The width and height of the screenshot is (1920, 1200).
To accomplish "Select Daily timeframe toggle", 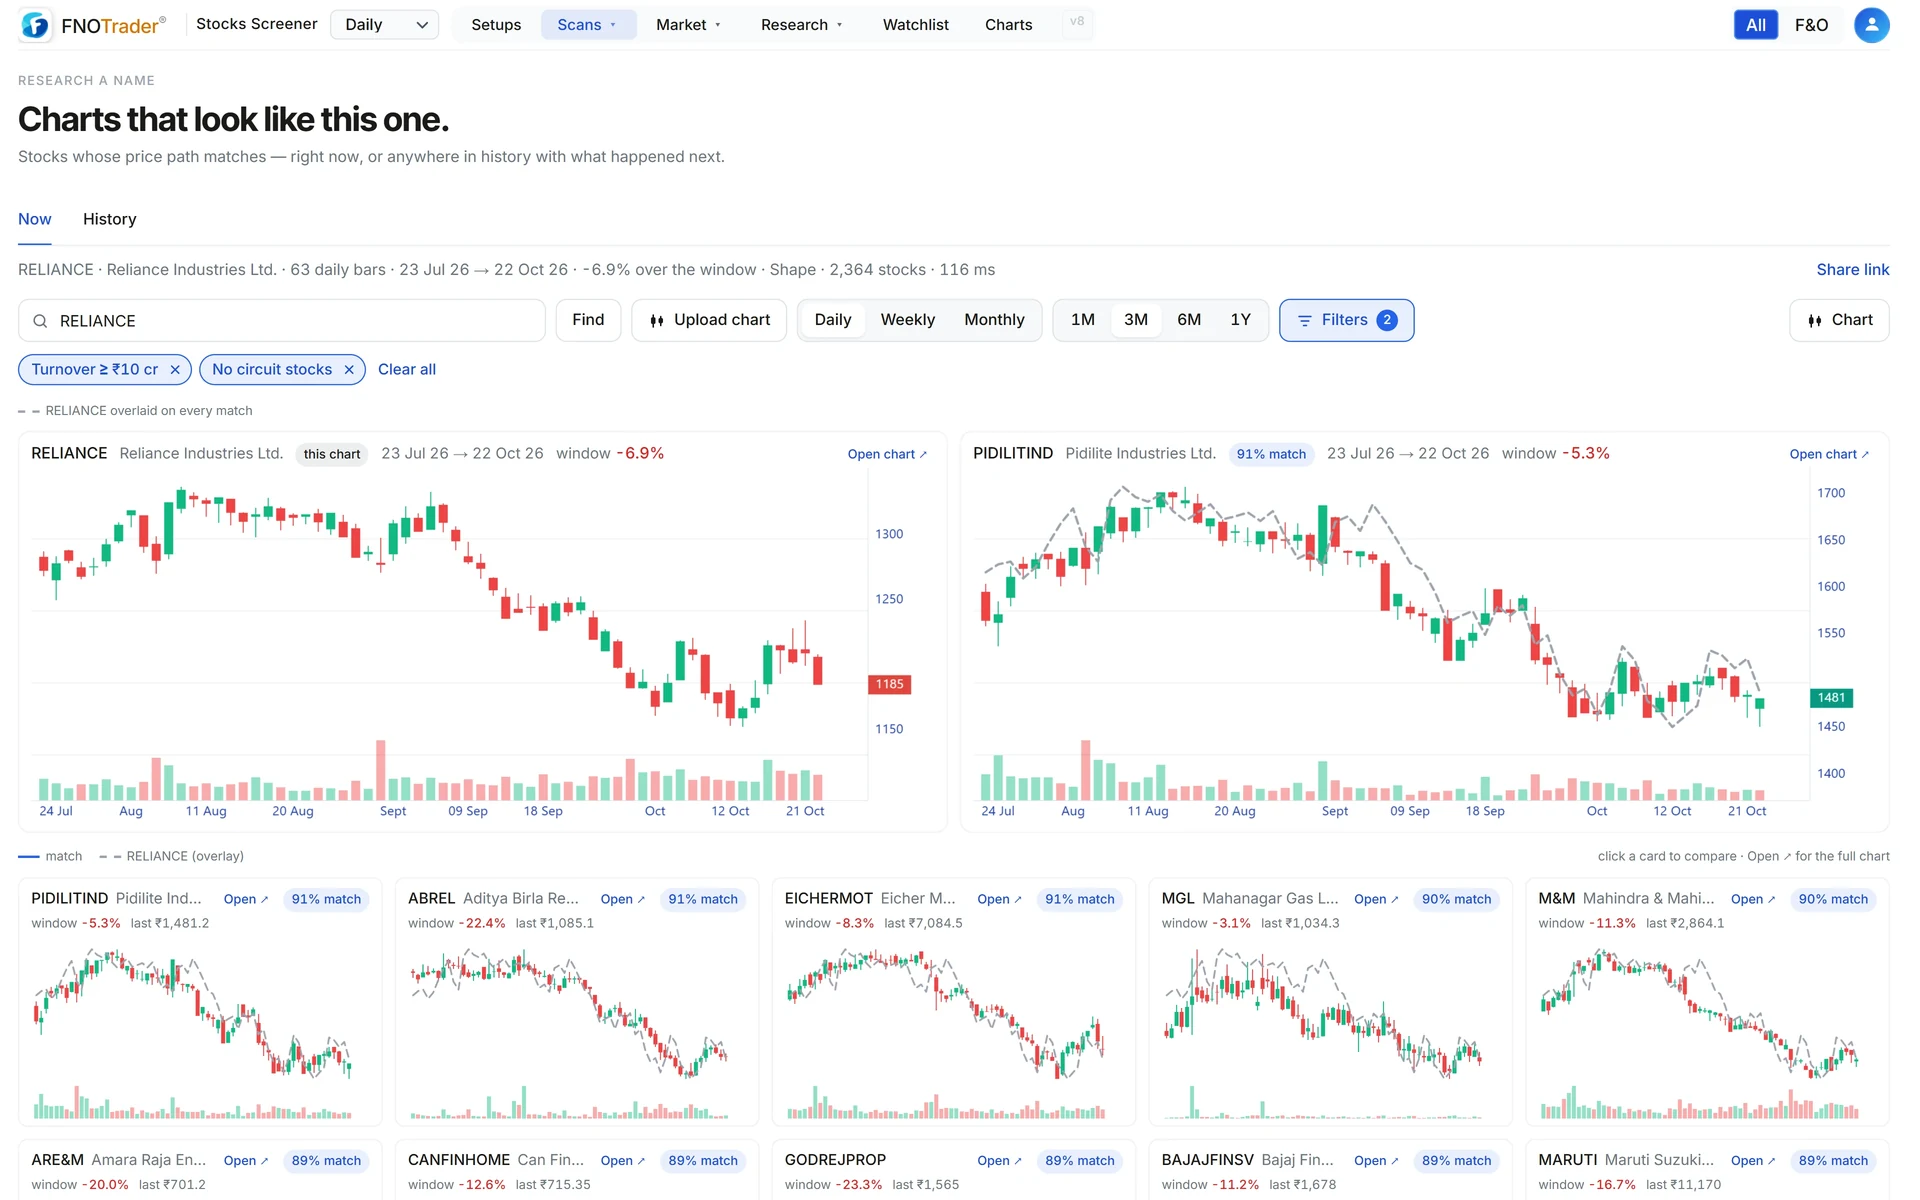I will pyautogui.click(x=832, y=320).
